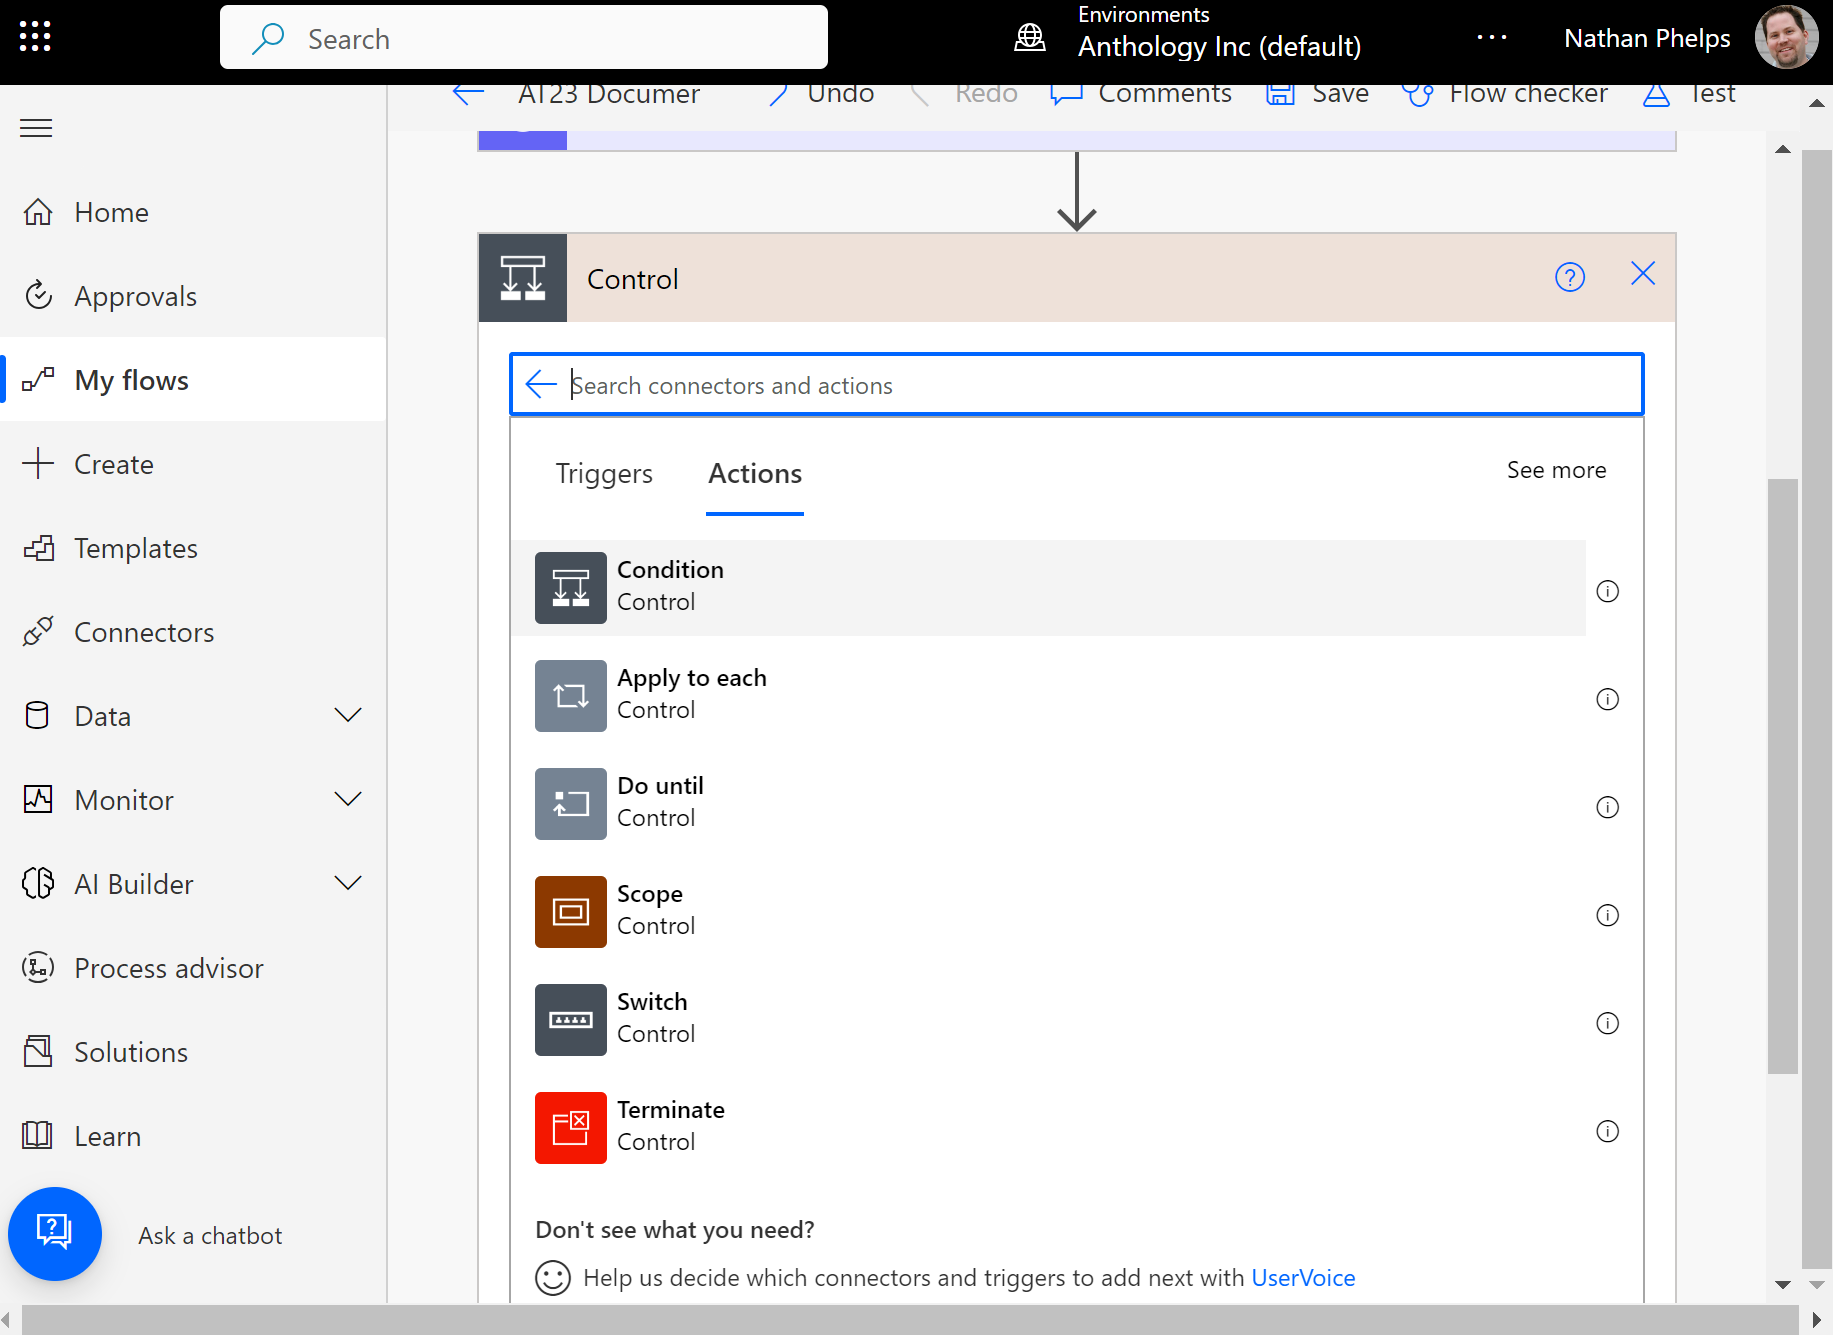1833x1335 pixels.
Task: Show info for Switch action
Action: point(1607,1023)
